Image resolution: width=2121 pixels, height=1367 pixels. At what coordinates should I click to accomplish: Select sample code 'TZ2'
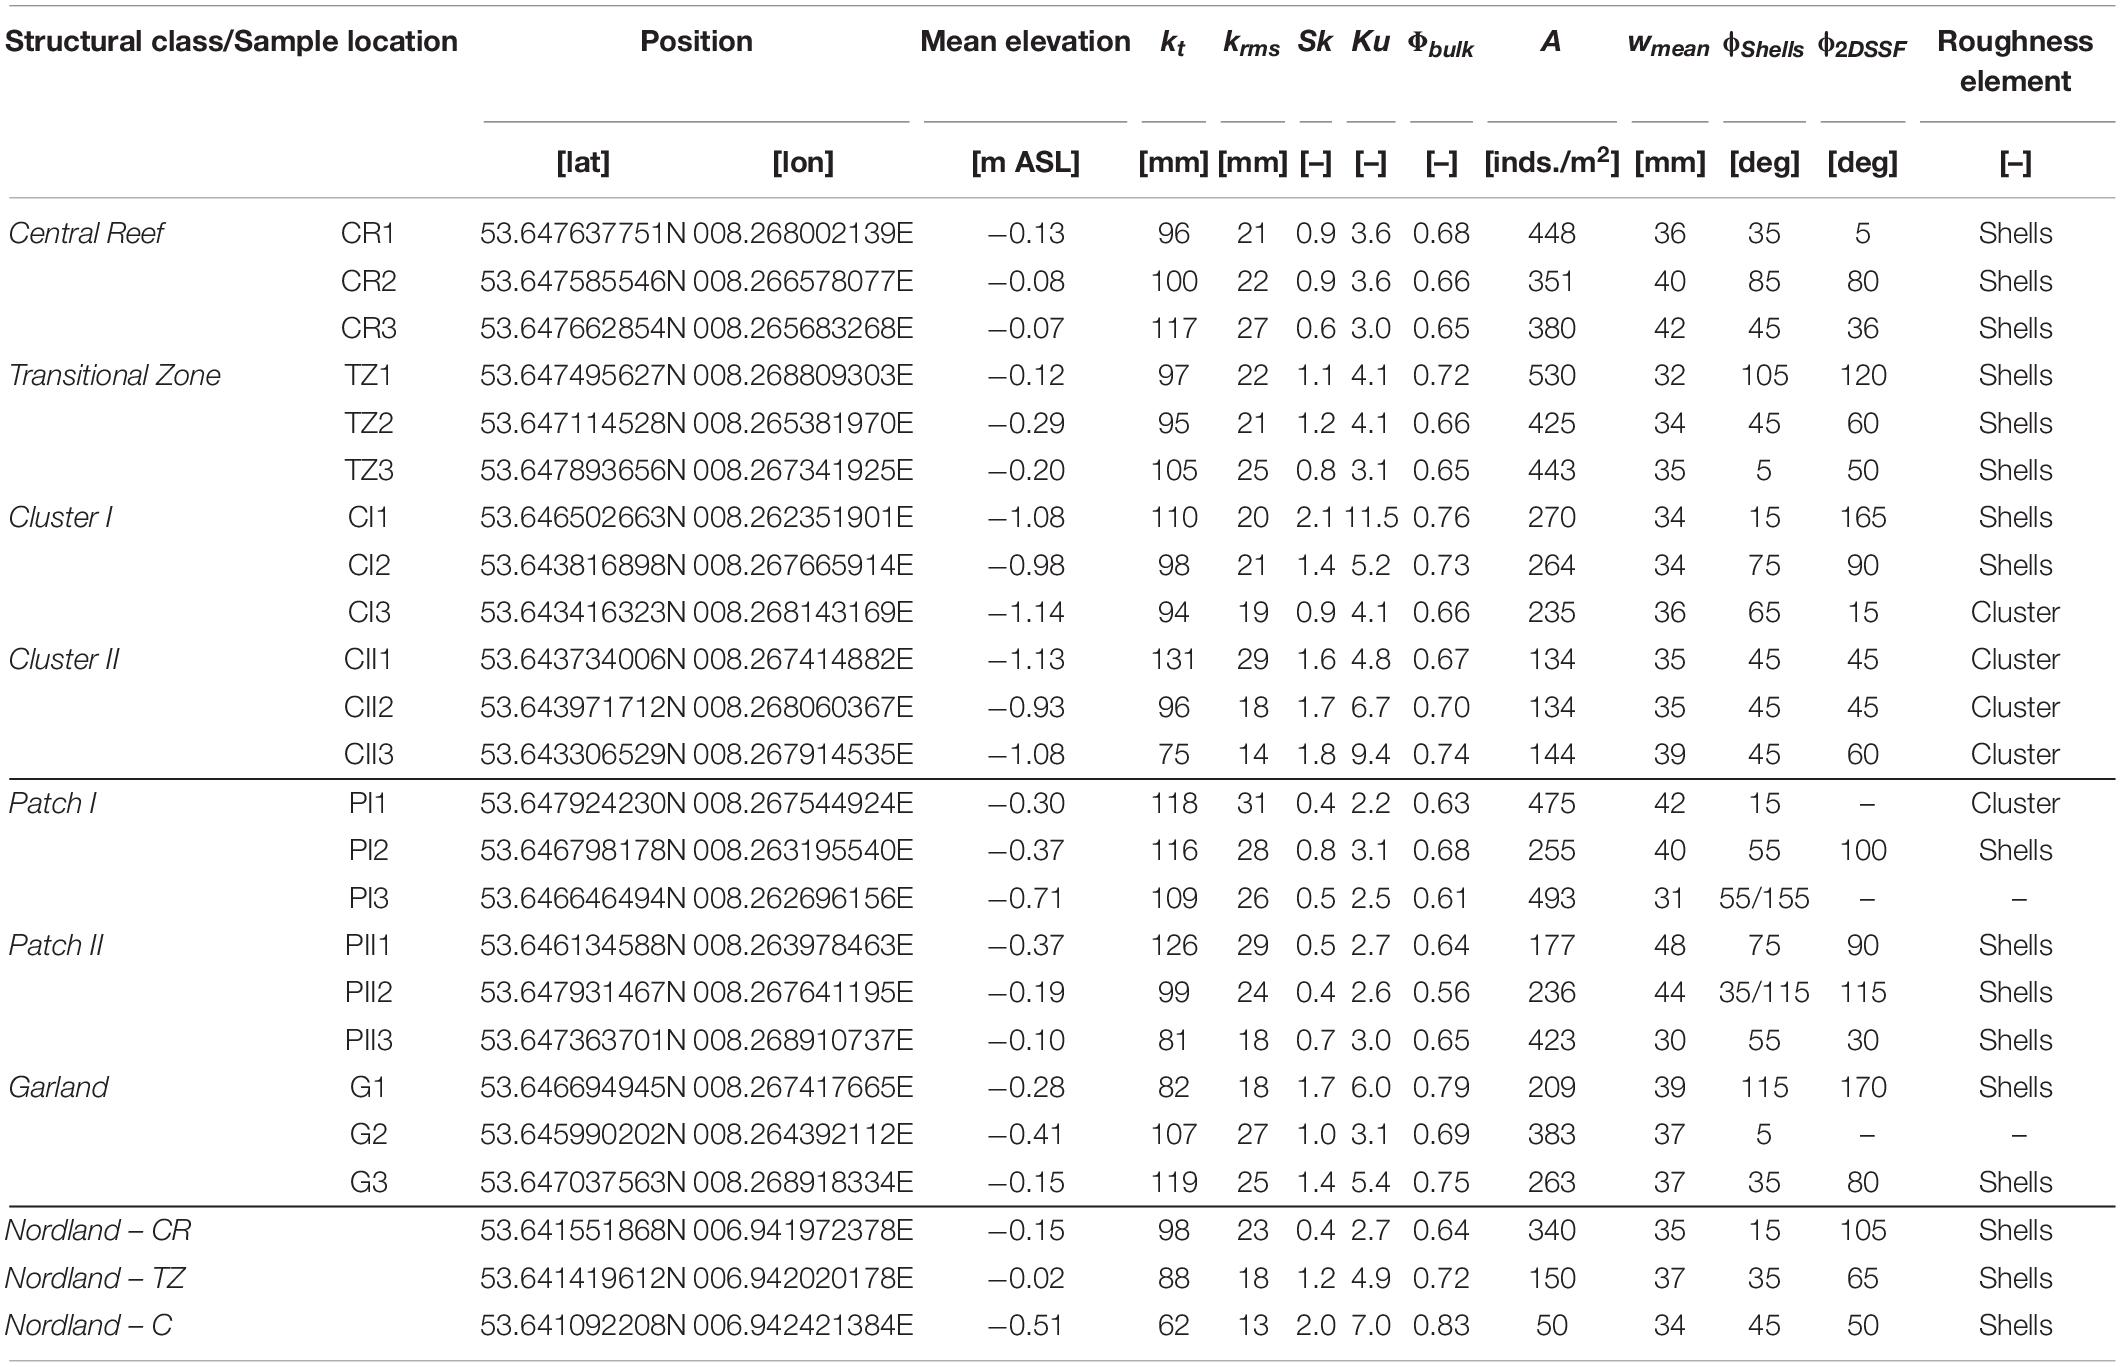pos(368,424)
